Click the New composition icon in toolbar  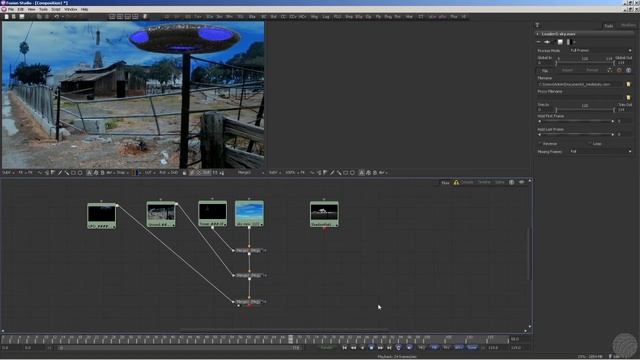7,17
